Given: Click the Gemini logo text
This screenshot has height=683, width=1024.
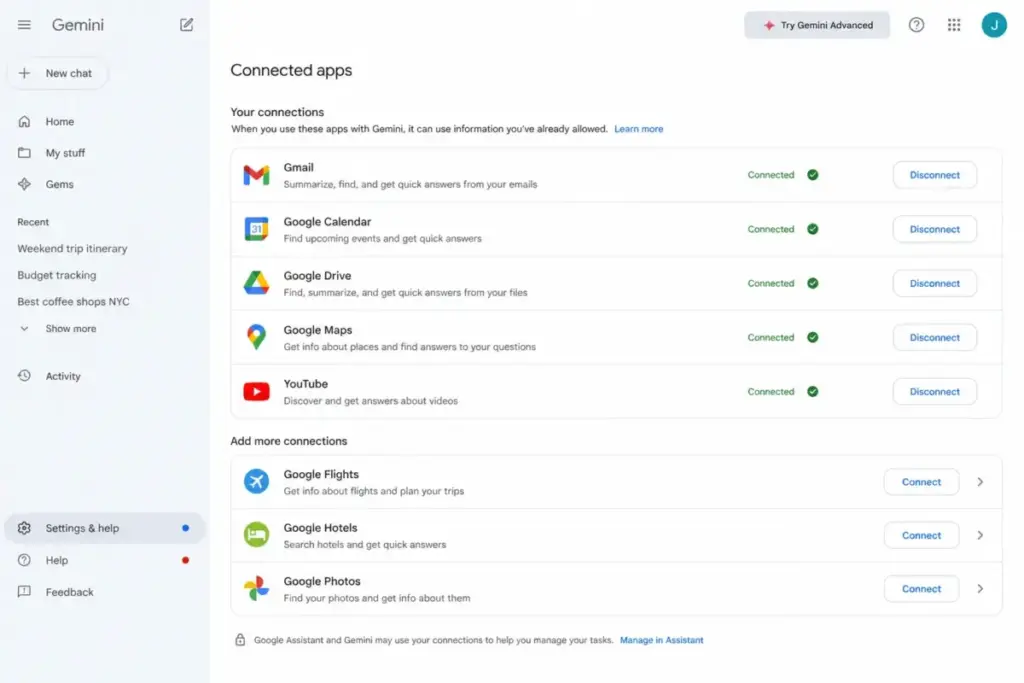Looking at the screenshot, I should [78, 25].
